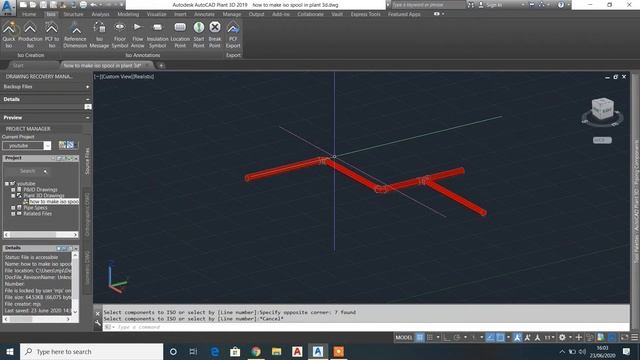Click the customization menu icon in status bar
This screenshot has height=360, width=640.
(635, 337)
